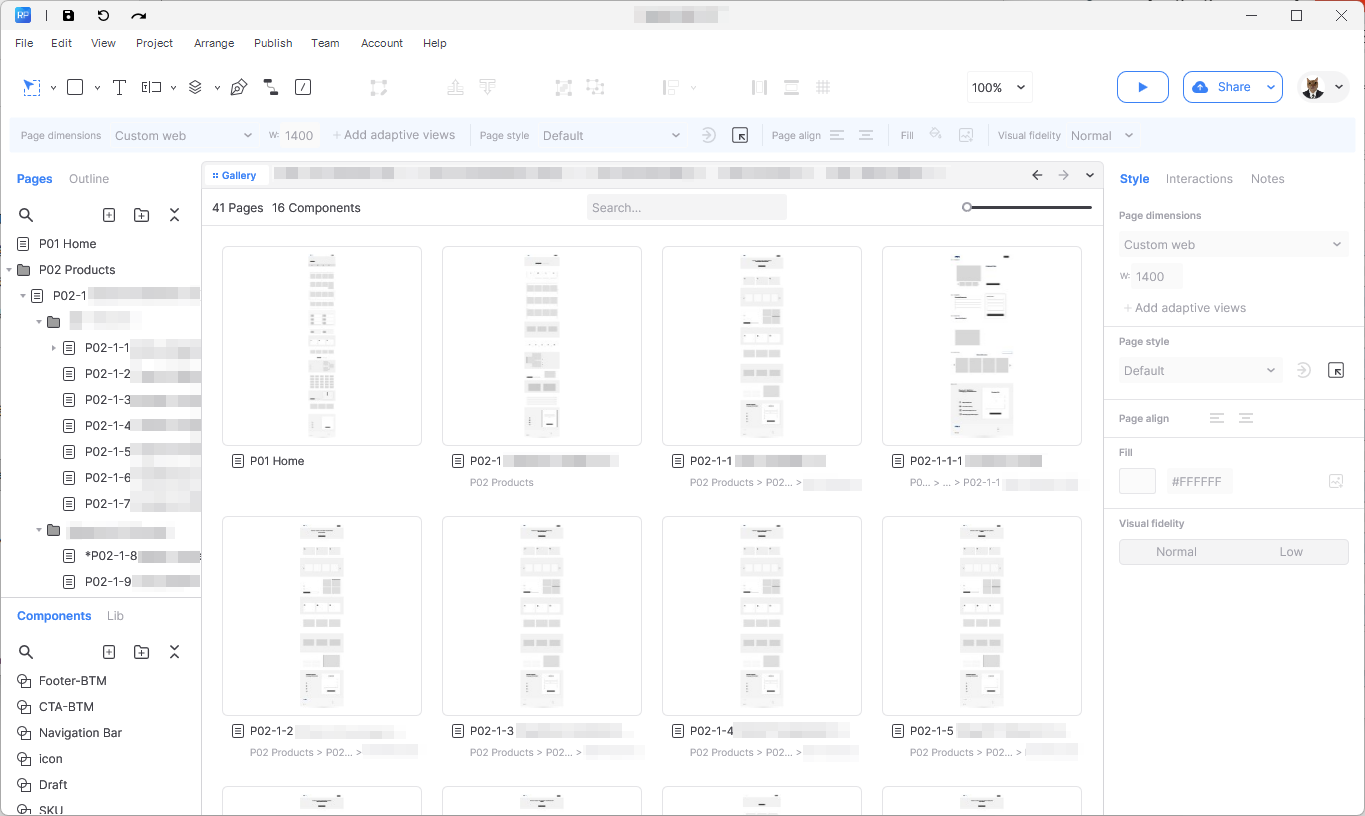The image size is (1365, 816).
Task: Align page center in the Style panel
Action: click(1246, 418)
